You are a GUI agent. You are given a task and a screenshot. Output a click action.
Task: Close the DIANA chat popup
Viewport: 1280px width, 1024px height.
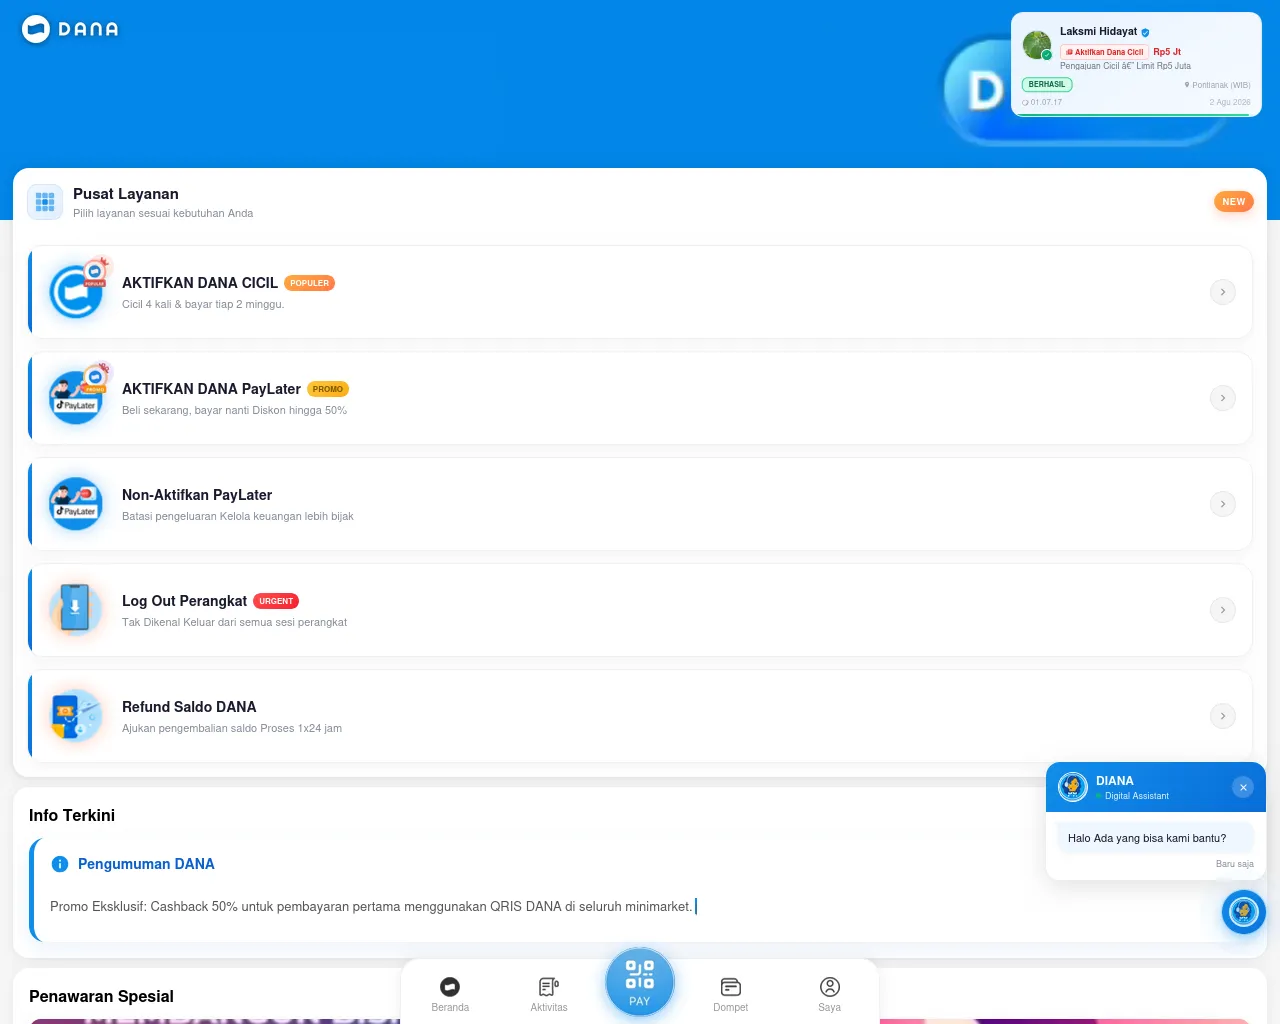coord(1243,787)
